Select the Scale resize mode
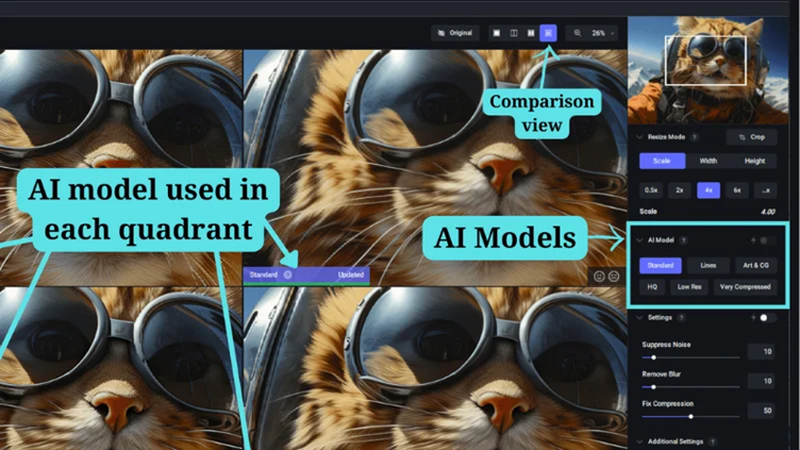Screen dimensions: 800x450 pyautogui.click(x=662, y=161)
